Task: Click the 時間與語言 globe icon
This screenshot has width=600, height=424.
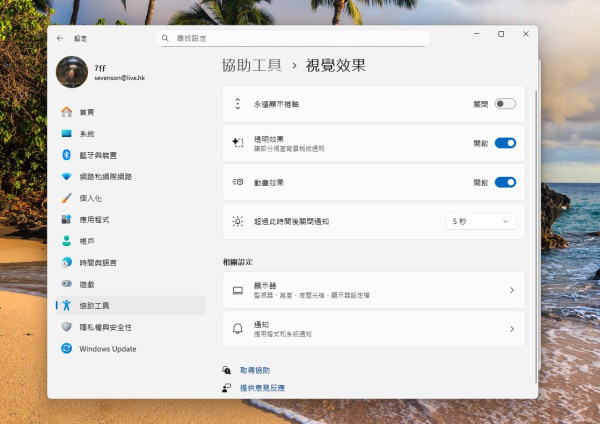Action: pos(67,262)
